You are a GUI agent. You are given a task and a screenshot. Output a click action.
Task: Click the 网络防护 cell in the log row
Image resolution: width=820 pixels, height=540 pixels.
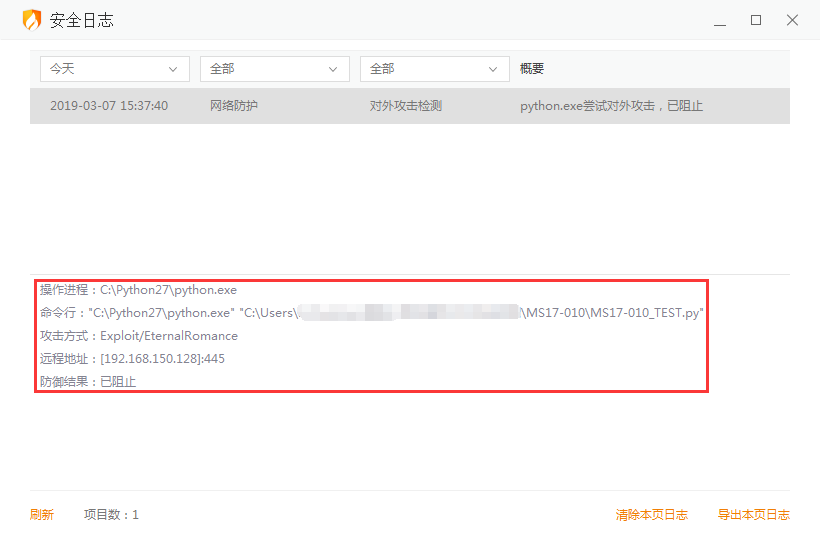point(234,106)
